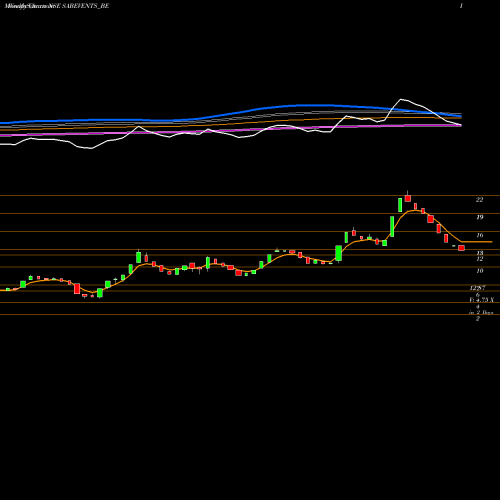The height and width of the screenshot is (500, 500).
Task: Click the 2 price axis label
Action: pos(478,319)
